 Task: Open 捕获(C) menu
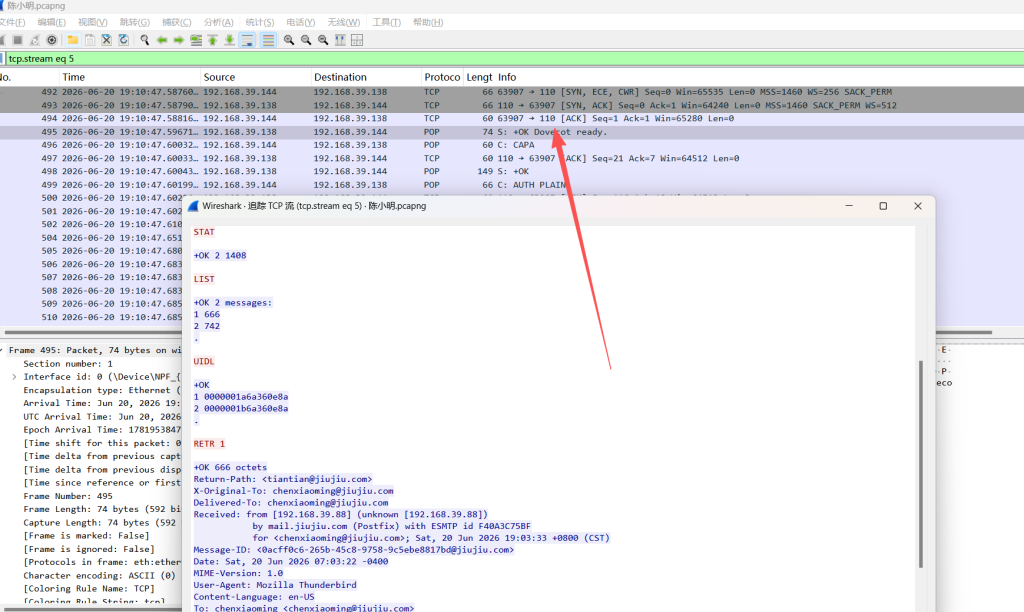(x=176, y=22)
